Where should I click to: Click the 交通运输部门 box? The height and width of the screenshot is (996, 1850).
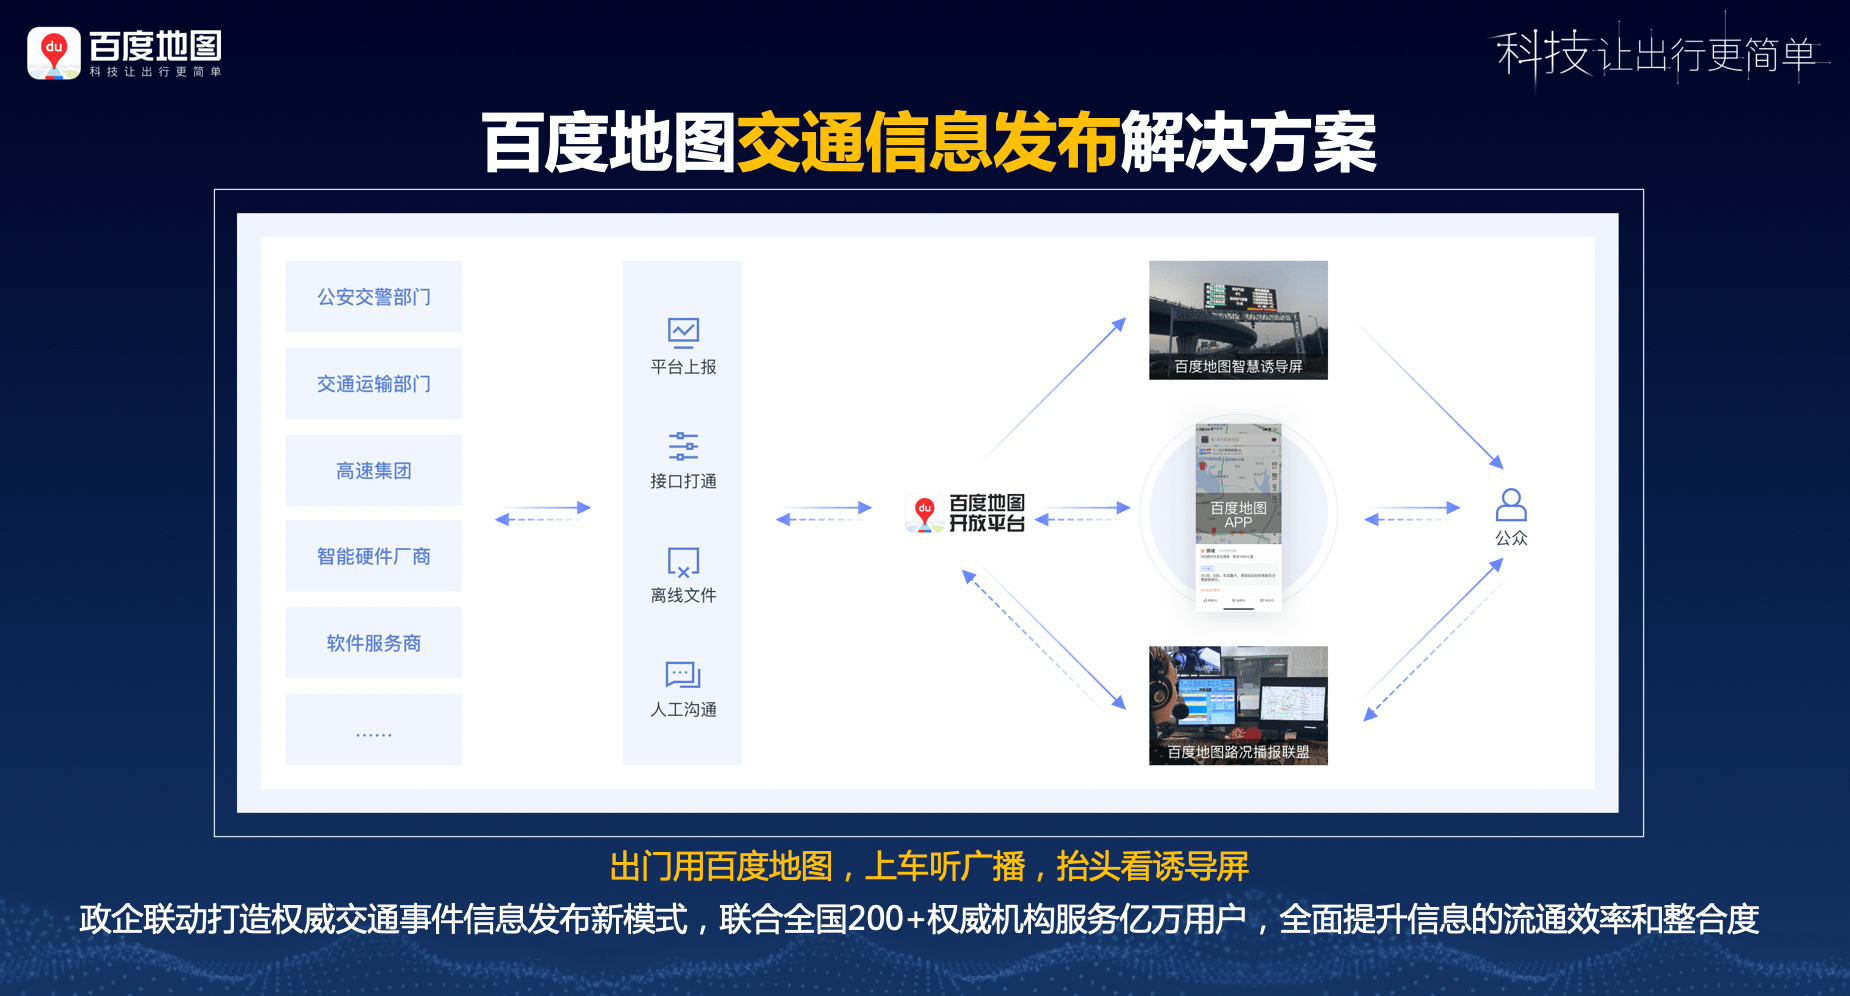point(373,382)
